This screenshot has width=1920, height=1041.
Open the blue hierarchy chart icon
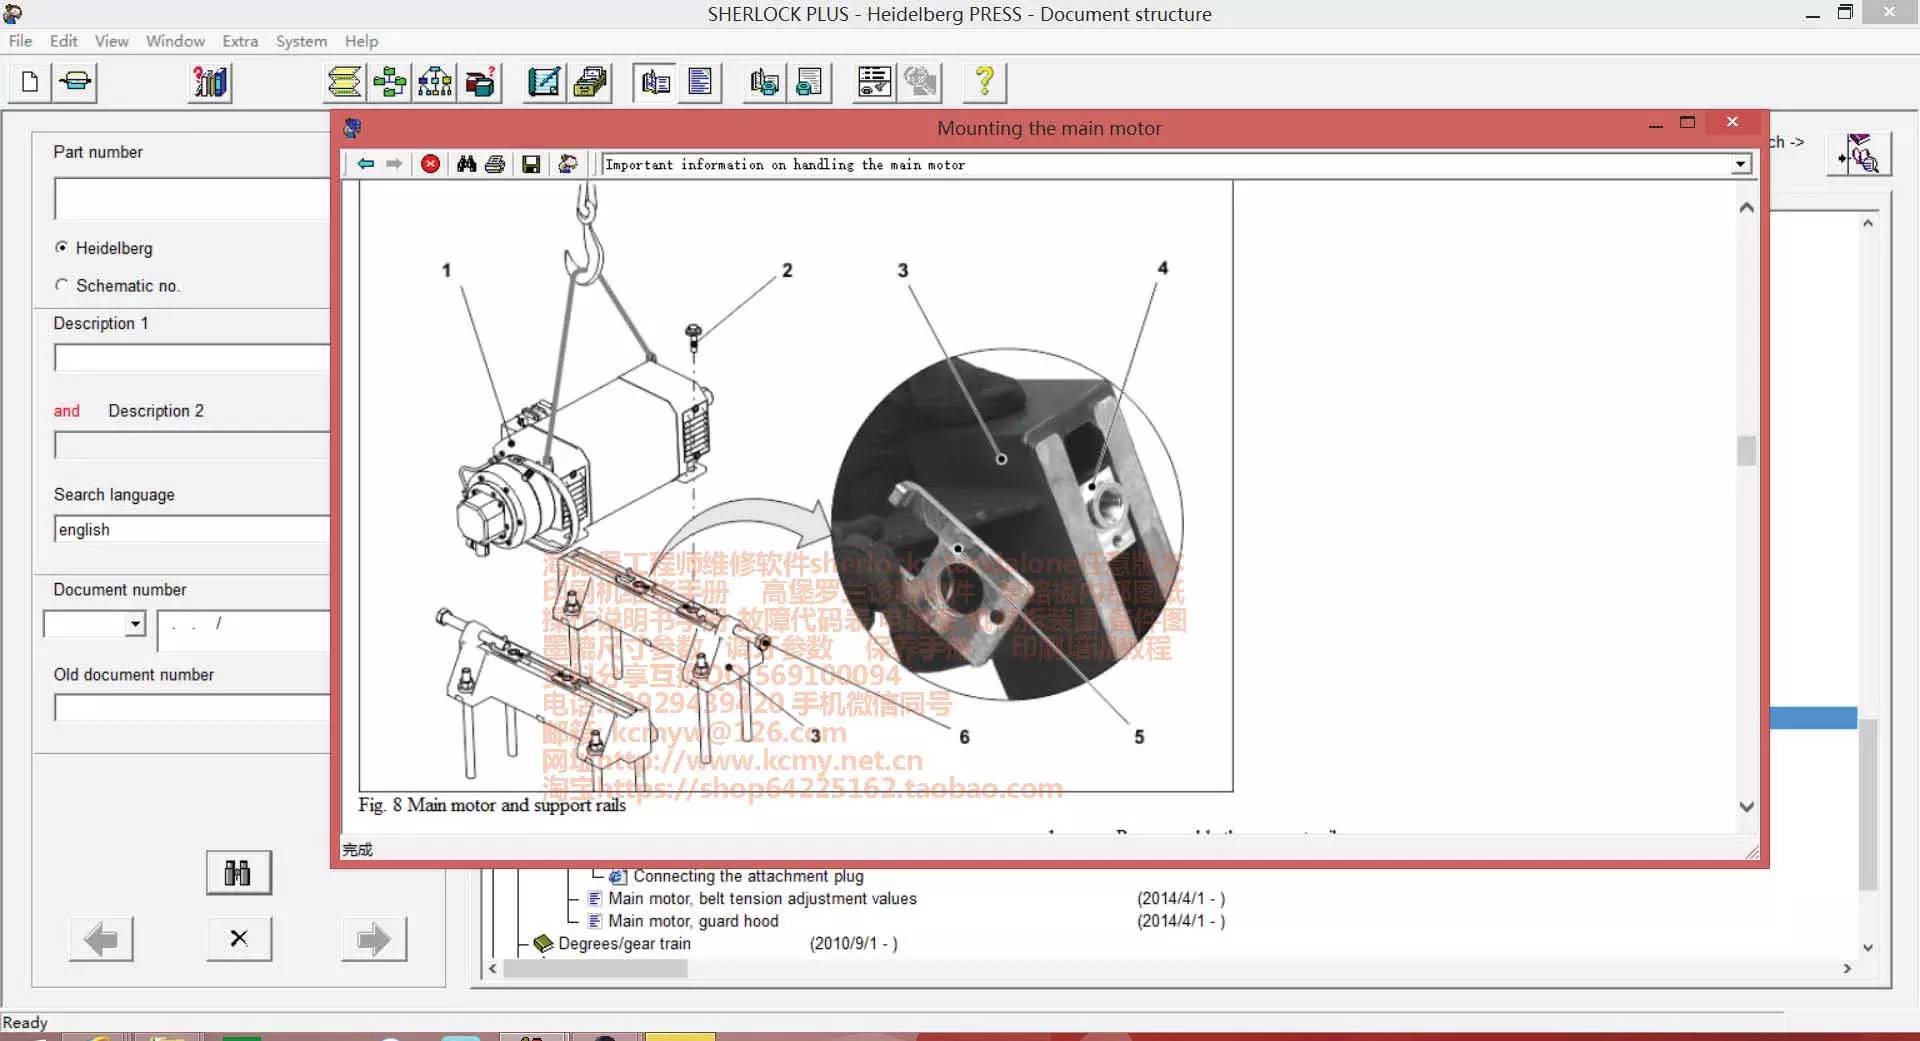(x=435, y=82)
